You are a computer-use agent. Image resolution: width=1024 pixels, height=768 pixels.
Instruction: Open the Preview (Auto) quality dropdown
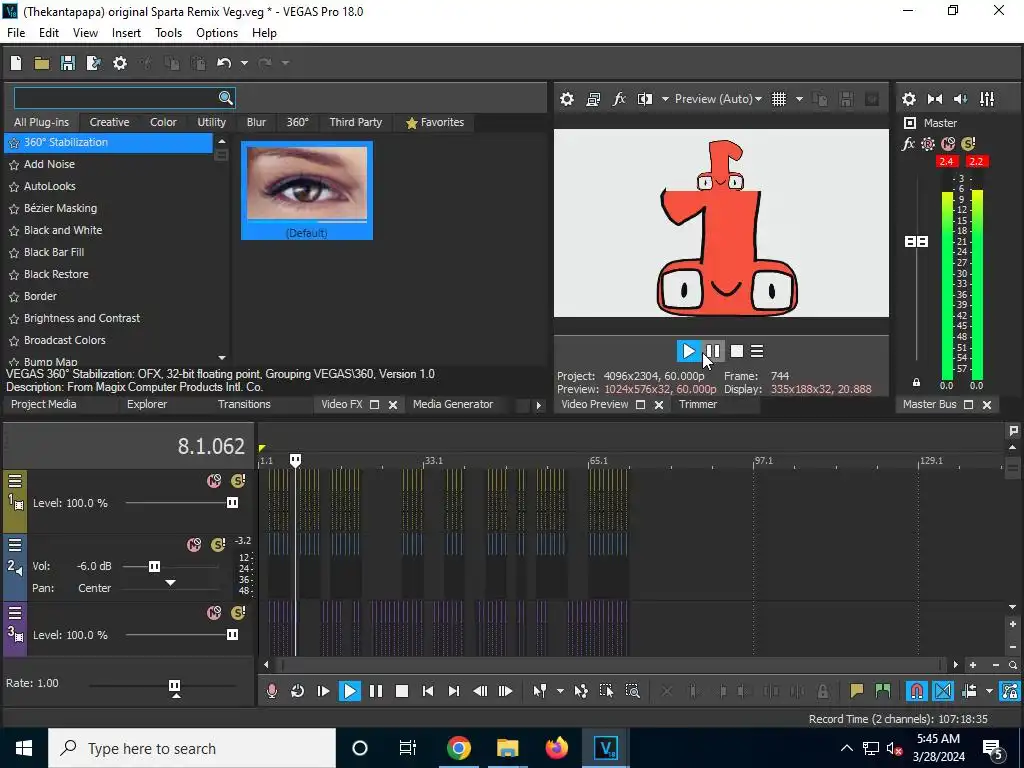coord(718,99)
